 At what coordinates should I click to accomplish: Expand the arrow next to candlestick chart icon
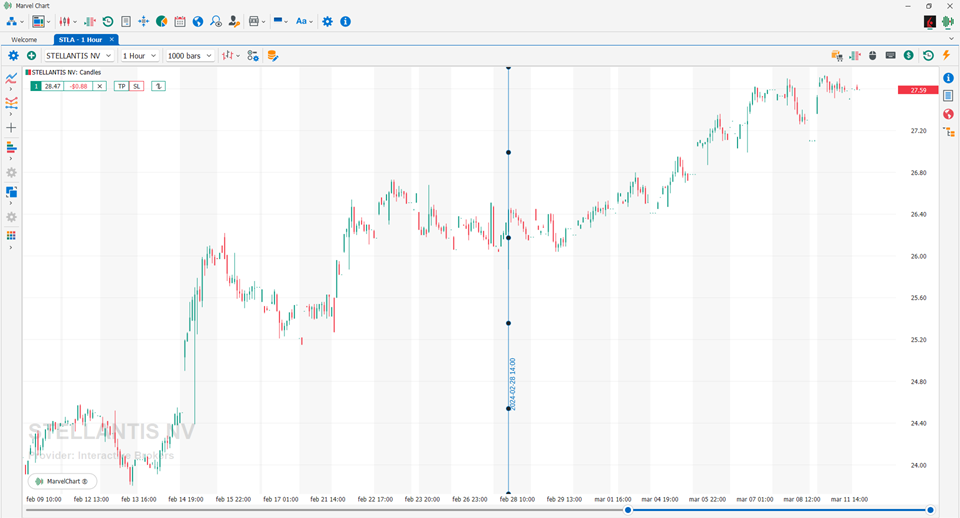coord(75,21)
